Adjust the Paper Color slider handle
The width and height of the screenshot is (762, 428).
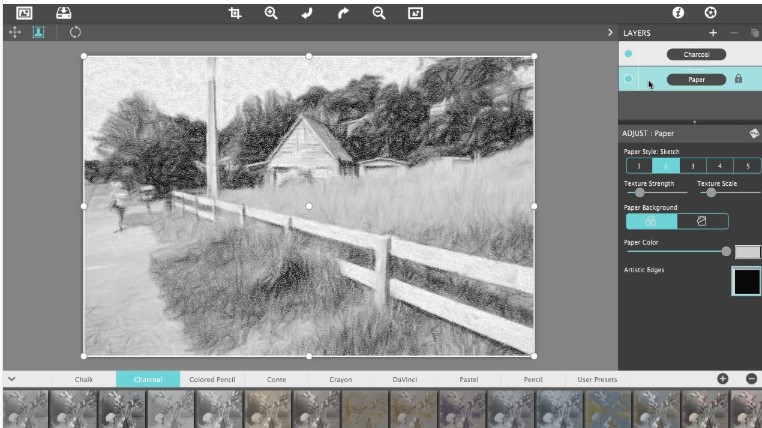pos(726,251)
